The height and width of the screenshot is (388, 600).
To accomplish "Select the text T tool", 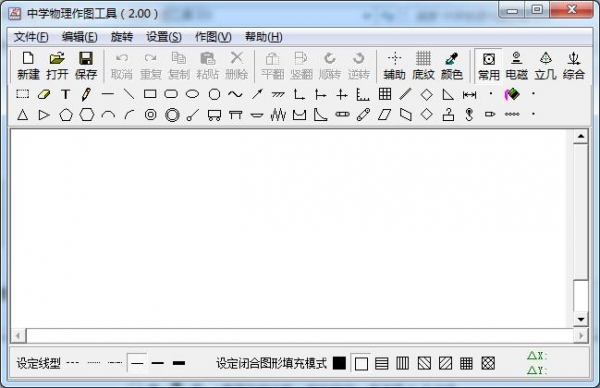I will (65, 94).
